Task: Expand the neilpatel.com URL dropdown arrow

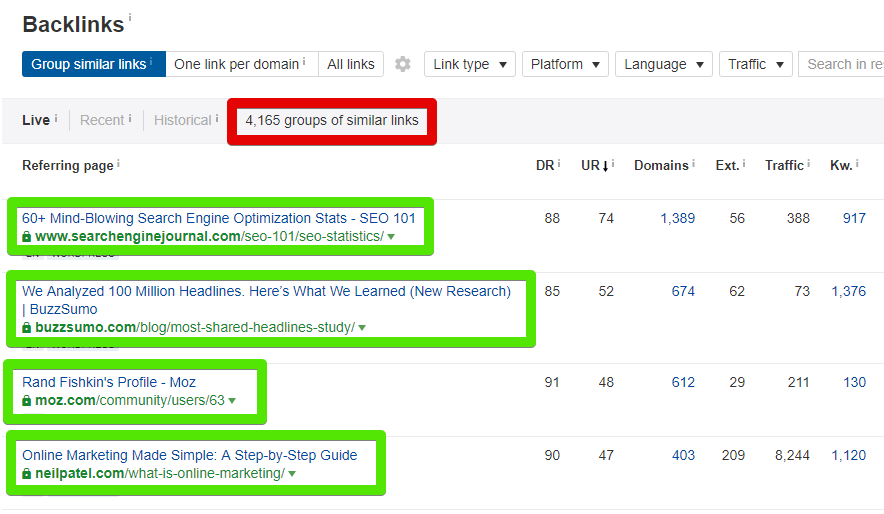Action: [292, 474]
